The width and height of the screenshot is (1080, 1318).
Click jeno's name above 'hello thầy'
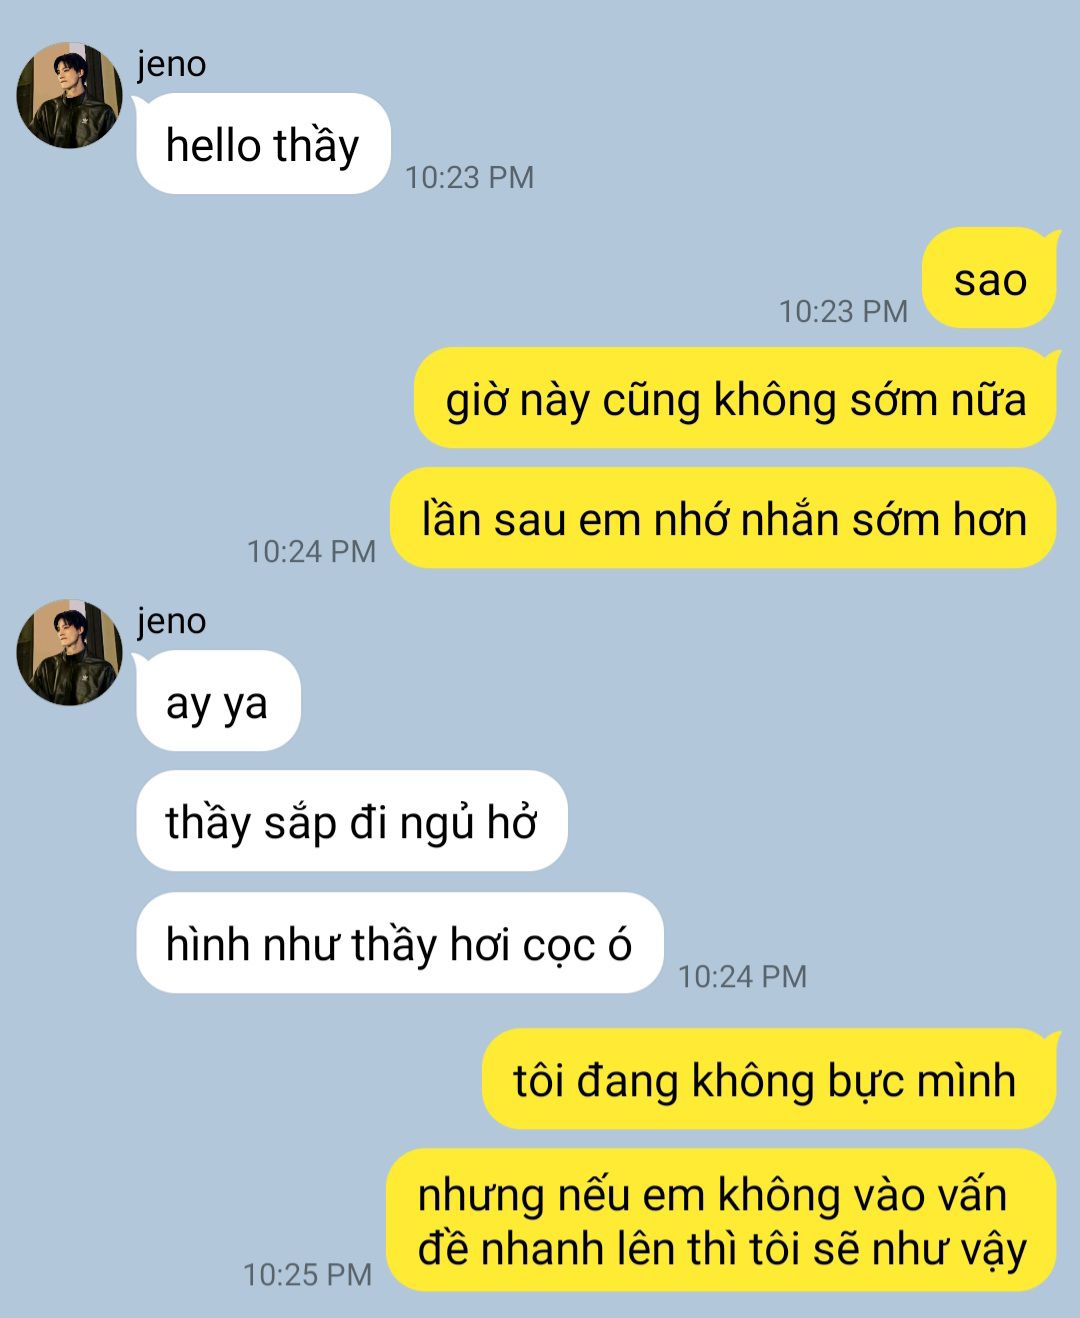click(172, 64)
